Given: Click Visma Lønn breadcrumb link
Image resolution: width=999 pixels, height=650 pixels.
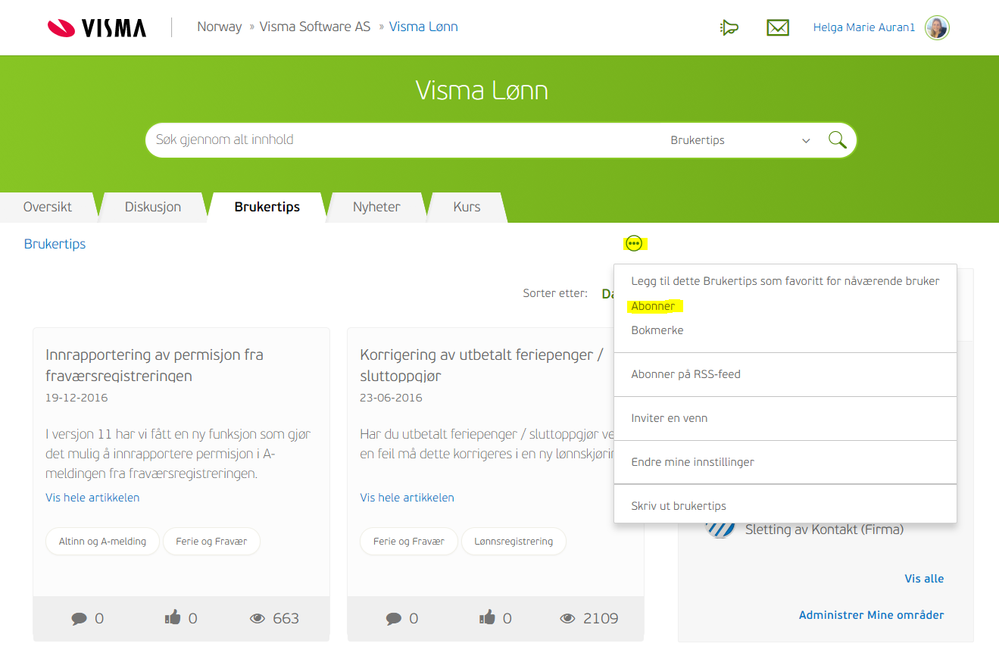Looking at the screenshot, I should pos(424,27).
